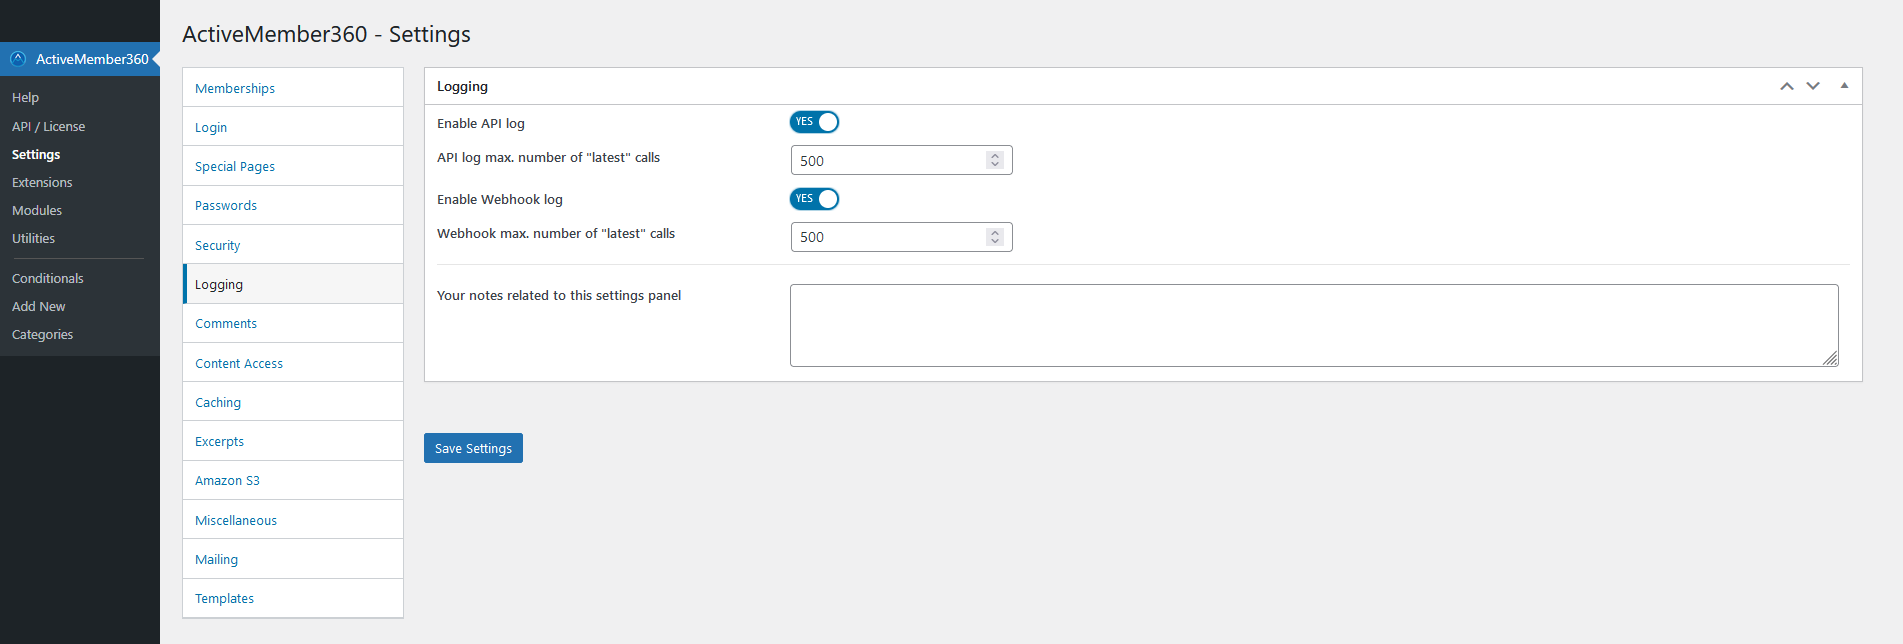This screenshot has width=1903, height=644.
Task: Open Add New under Conditionals
Action: [x=38, y=306]
